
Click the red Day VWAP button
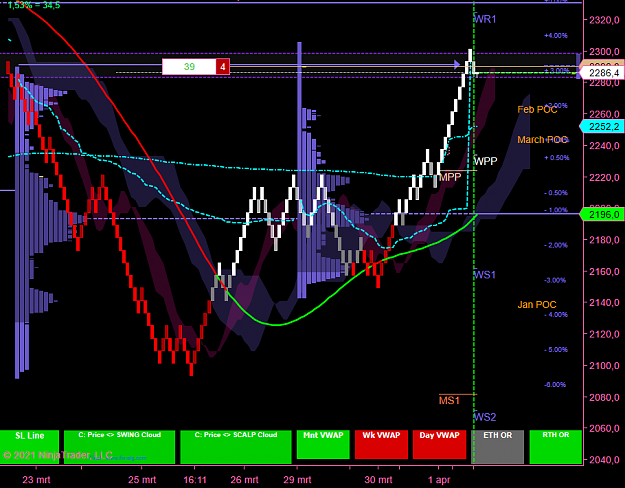pos(439,445)
